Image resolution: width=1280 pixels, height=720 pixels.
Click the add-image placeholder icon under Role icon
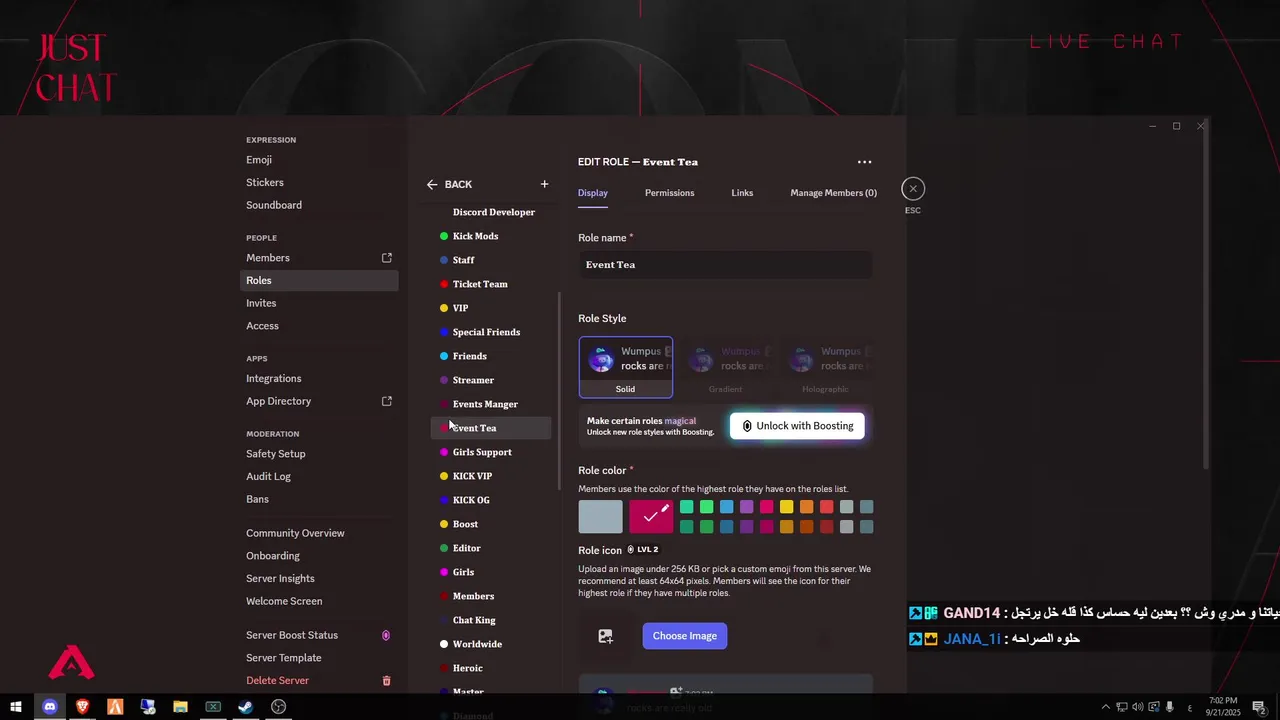[x=605, y=636]
